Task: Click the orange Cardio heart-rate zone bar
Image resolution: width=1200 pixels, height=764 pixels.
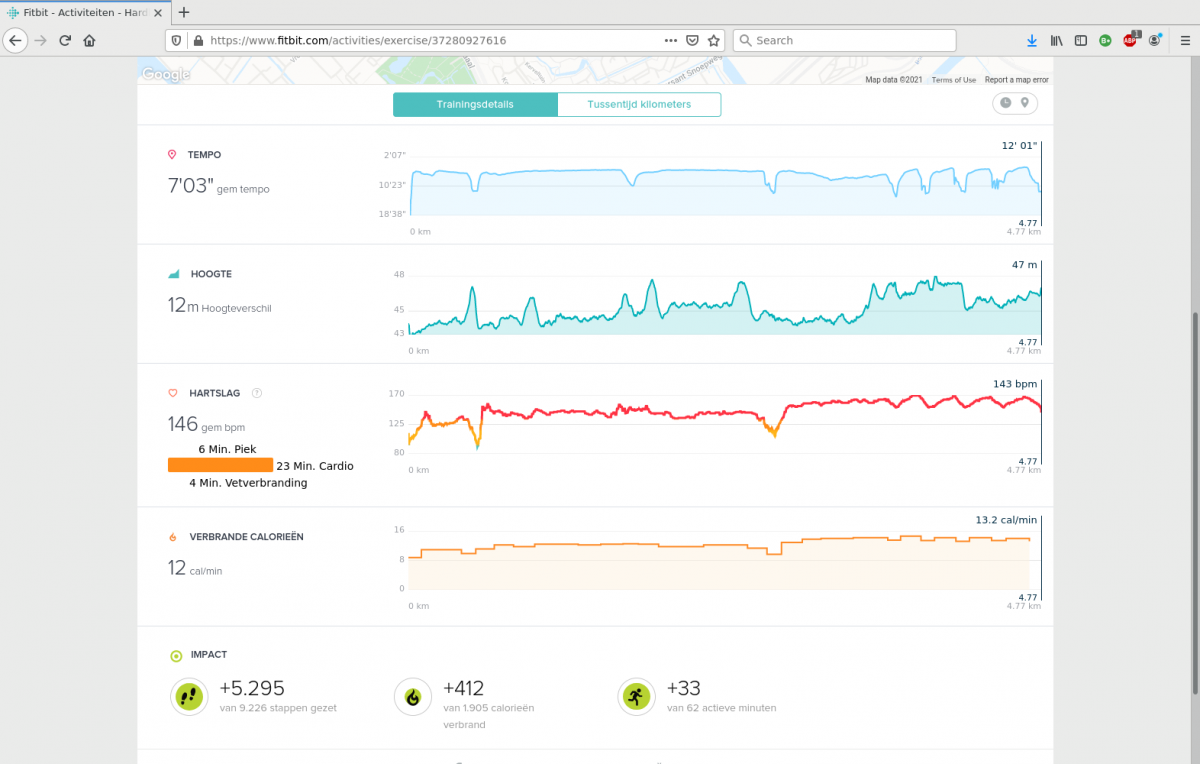Action: pos(220,465)
